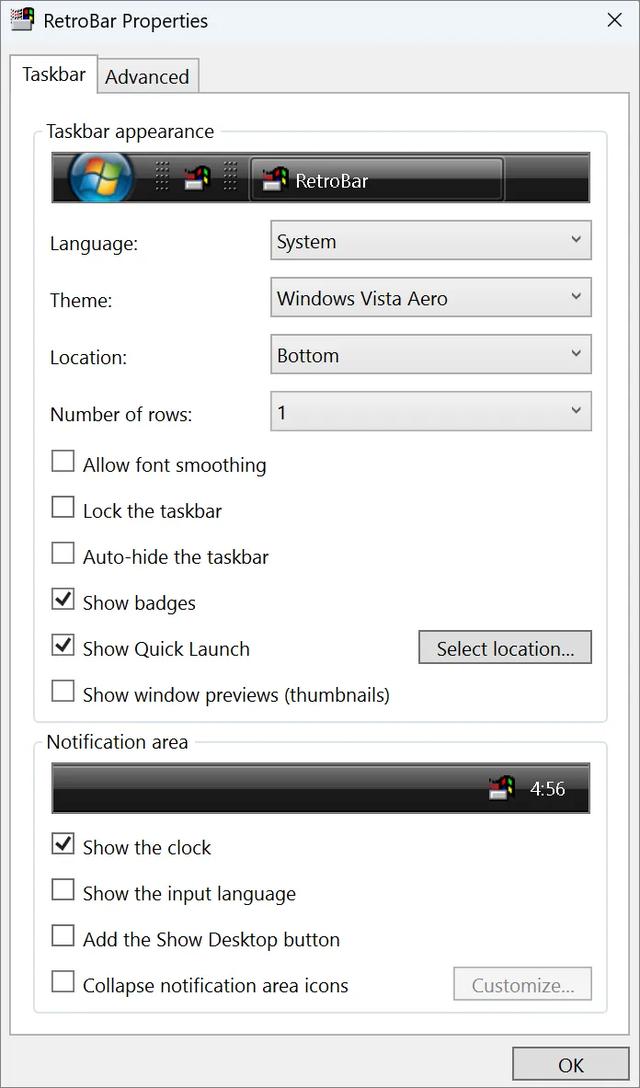Screen dimensions: 640x1088
Task: Close the RetroBar Properties window
Action: (614, 20)
